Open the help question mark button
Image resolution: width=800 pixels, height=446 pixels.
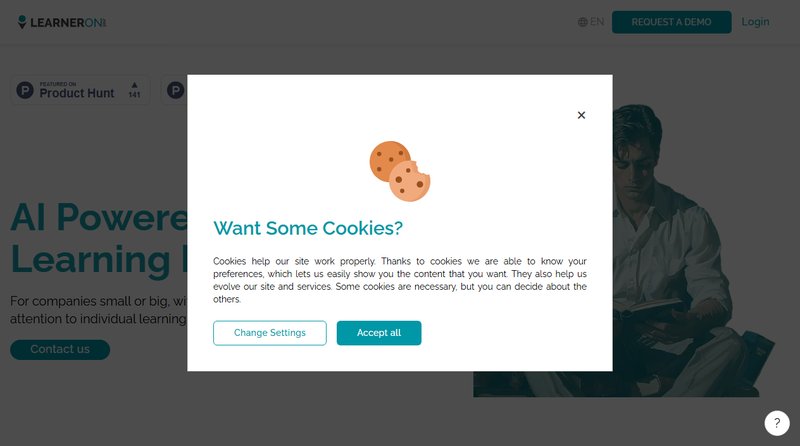coord(777,423)
